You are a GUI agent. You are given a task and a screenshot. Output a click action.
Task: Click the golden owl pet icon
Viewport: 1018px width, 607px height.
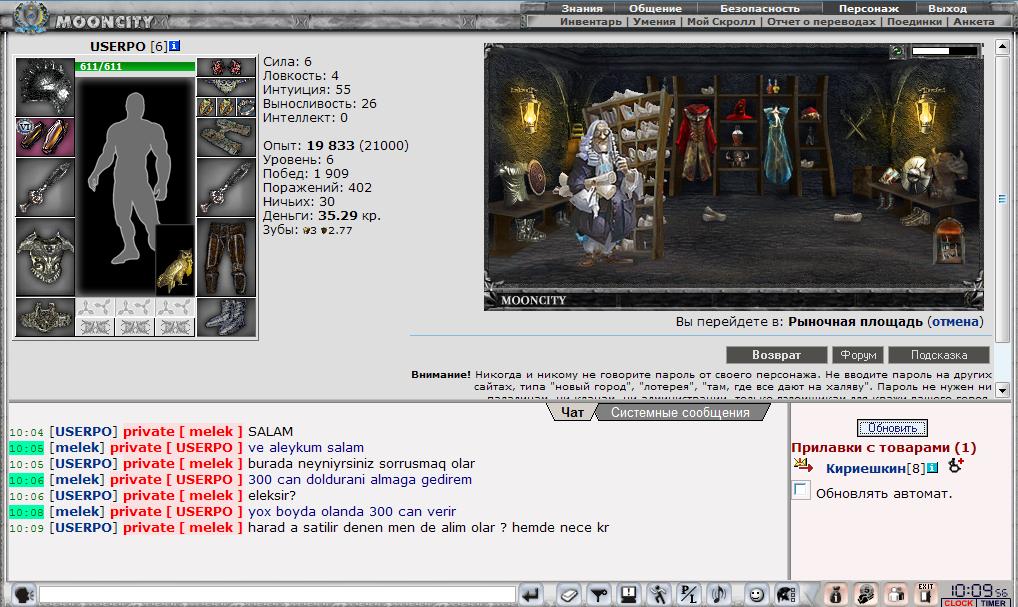point(175,260)
